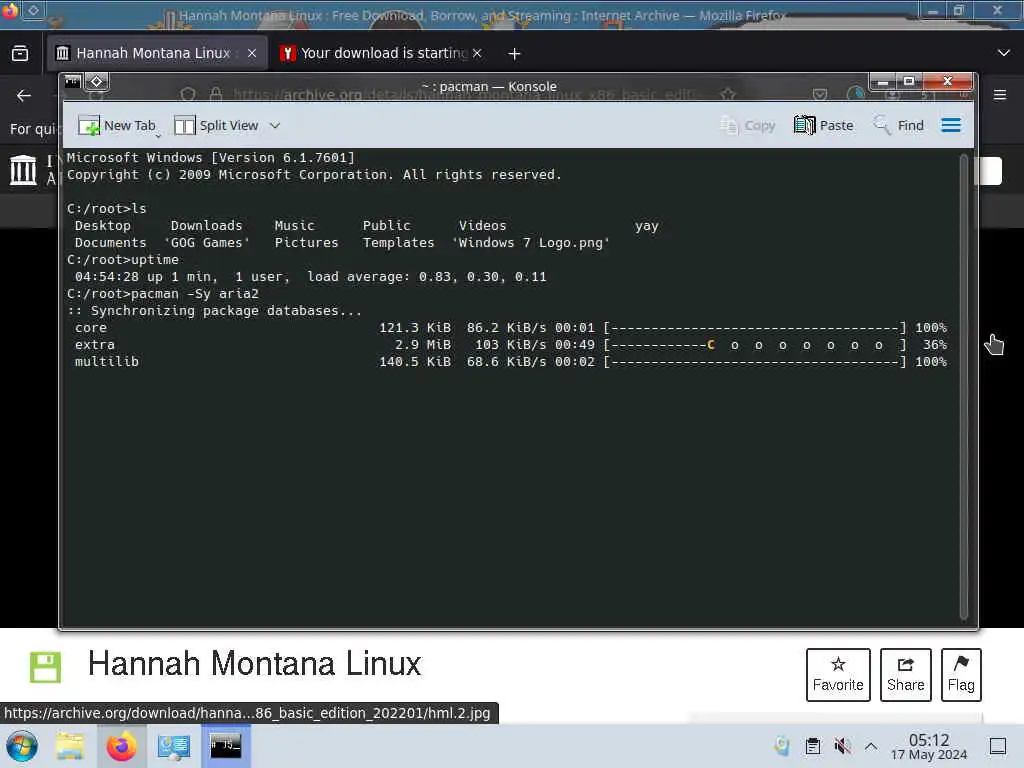Click Konsole terminal icon in taskbar
The height and width of the screenshot is (768, 1024).
(225, 746)
